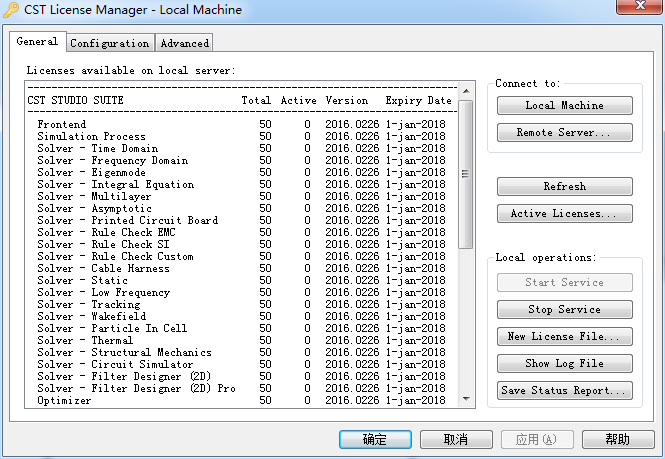Select Solver - Multilayer row

[x=241, y=196]
